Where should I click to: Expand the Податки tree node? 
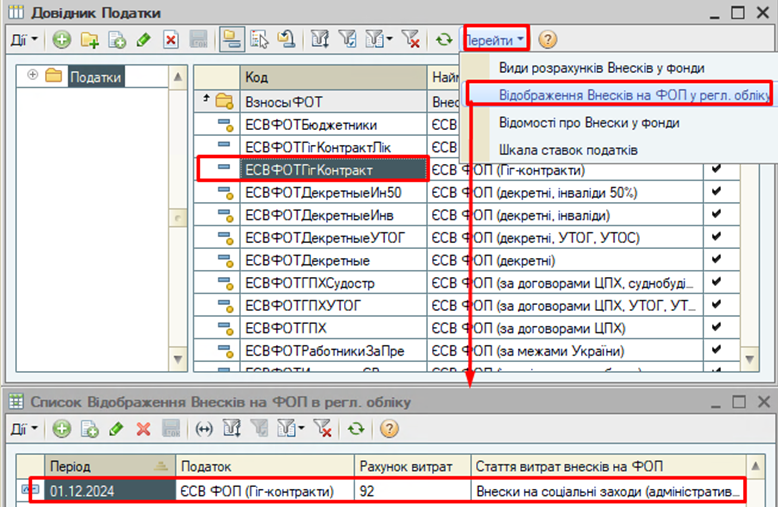pos(32,76)
